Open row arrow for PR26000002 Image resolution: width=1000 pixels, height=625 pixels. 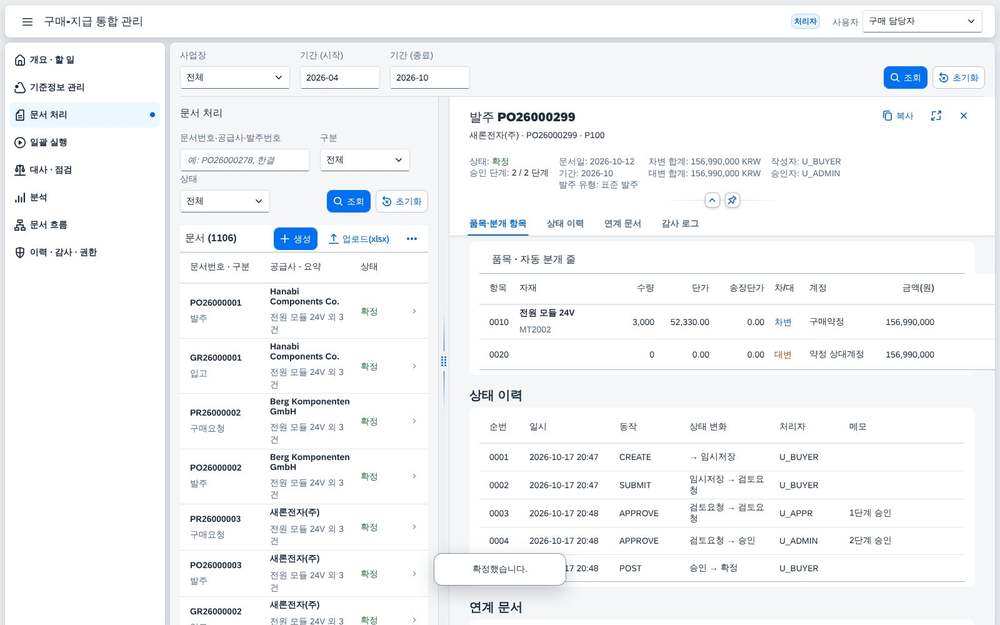415,421
